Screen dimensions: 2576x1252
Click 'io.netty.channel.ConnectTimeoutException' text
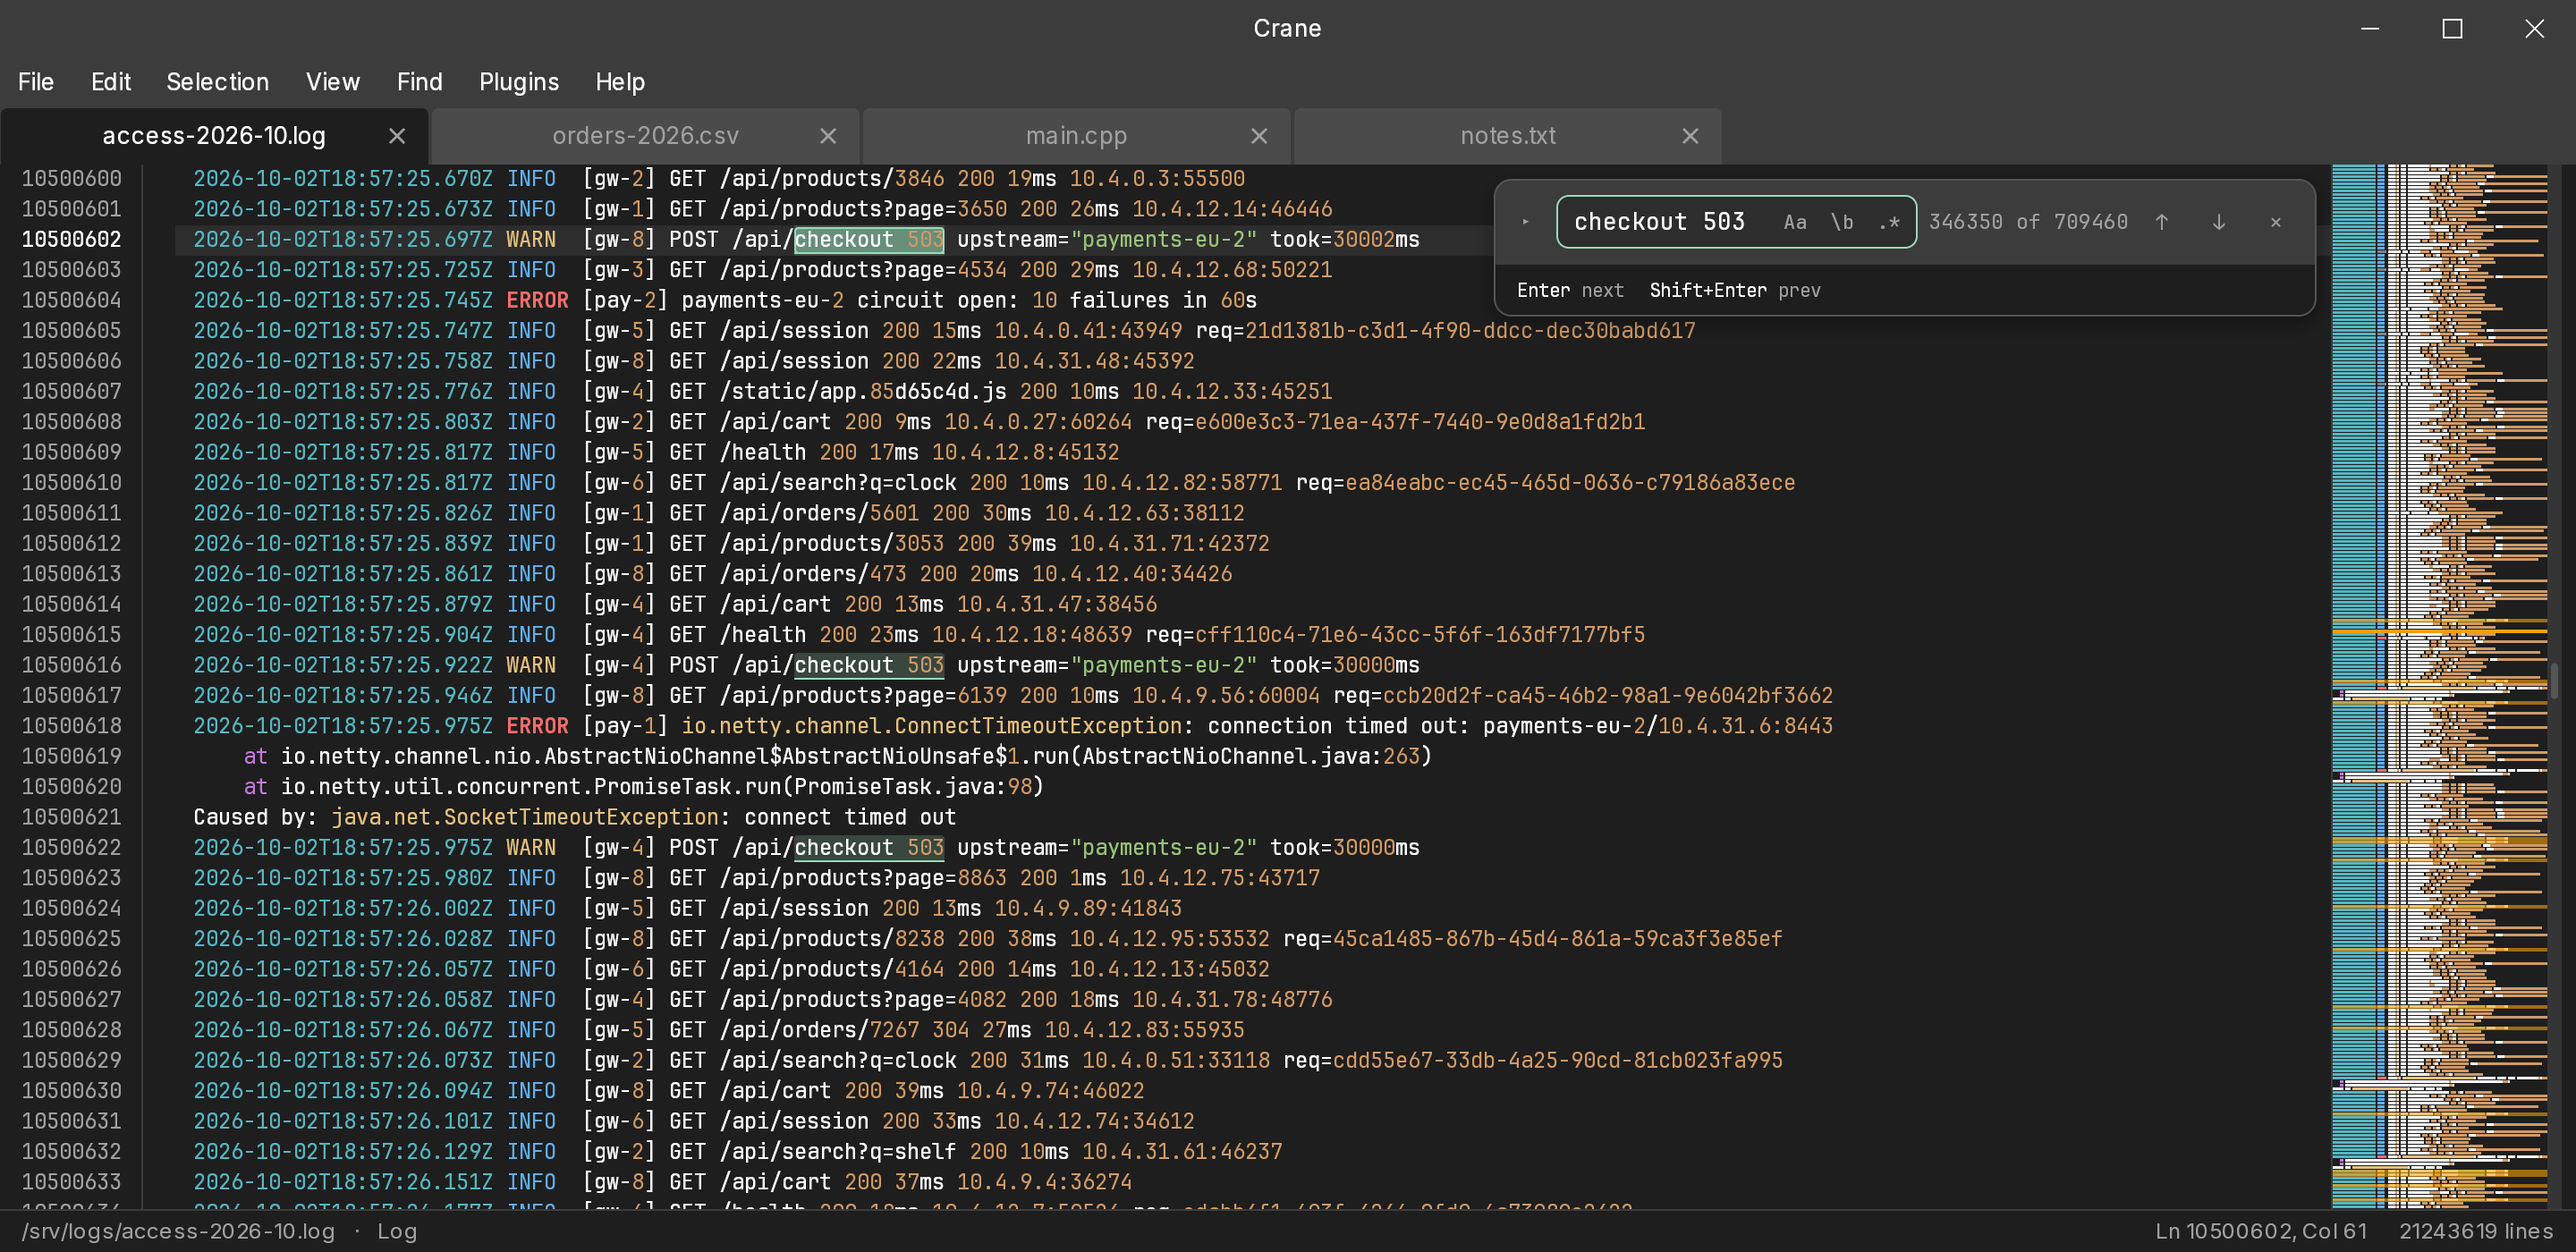click(932, 726)
